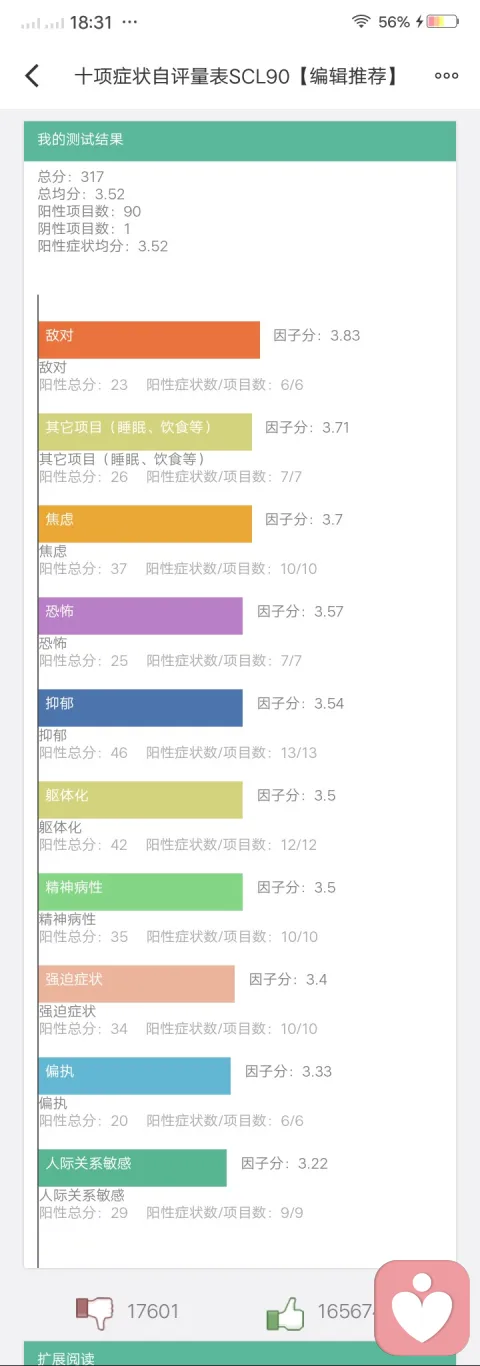Tap the green thumbs-up like icon
The height and width of the screenshot is (1366, 480).
coord(285,1313)
